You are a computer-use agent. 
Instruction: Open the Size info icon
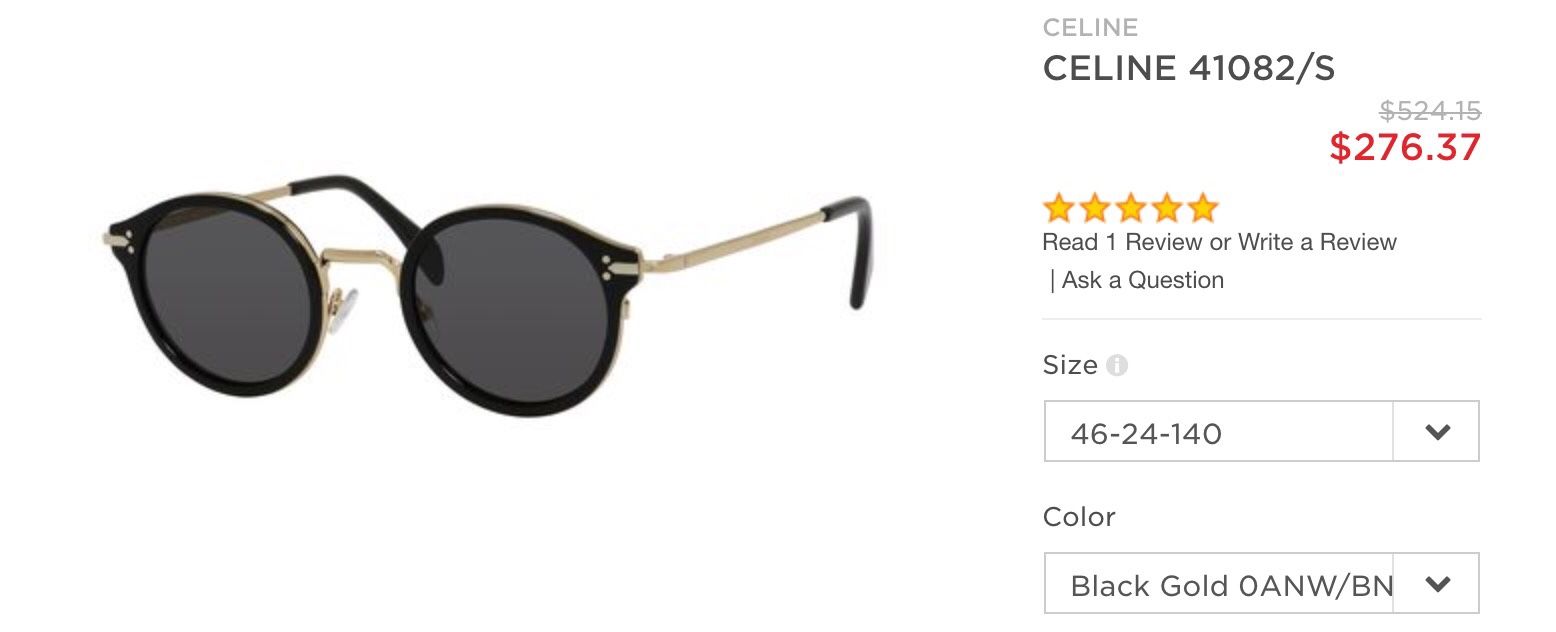click(1117, 366)
